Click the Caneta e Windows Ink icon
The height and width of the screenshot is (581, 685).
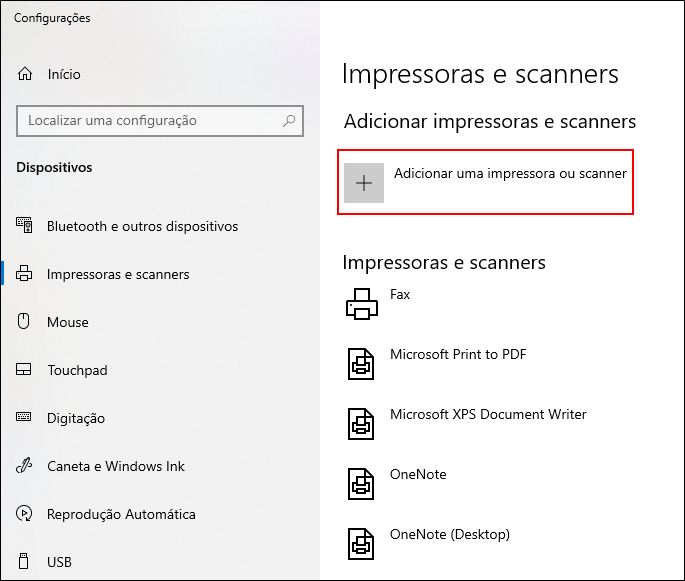tap(25, 466)
